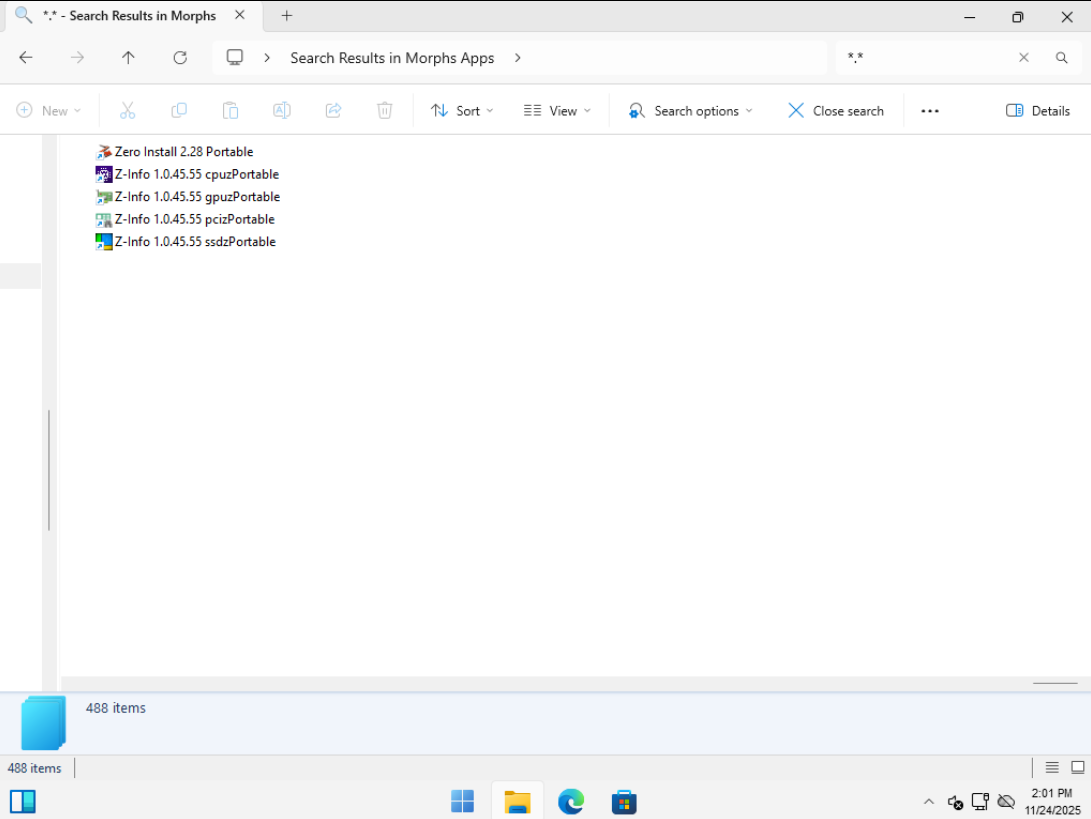1091x819 pixels.
Task: Open Zero Install 2.28 Portable shortcut
Action: coord(183,152)
